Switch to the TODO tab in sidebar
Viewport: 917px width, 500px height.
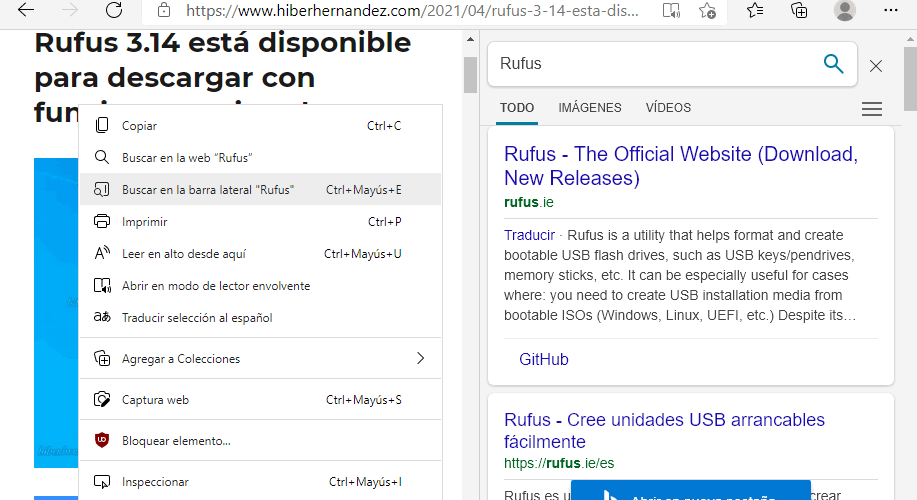pyautogui.click(x=517, y=108)
